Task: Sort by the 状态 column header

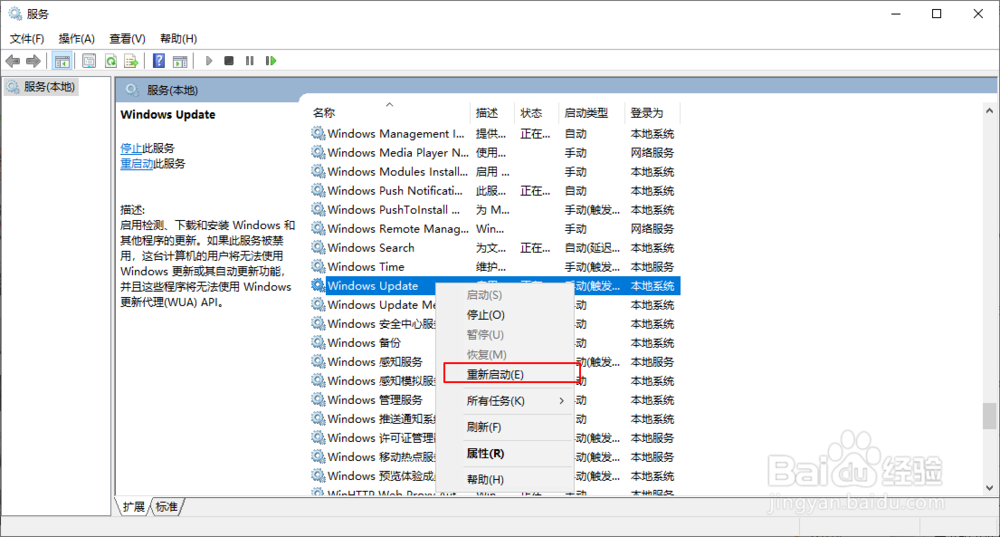Action: click(537, 112)
